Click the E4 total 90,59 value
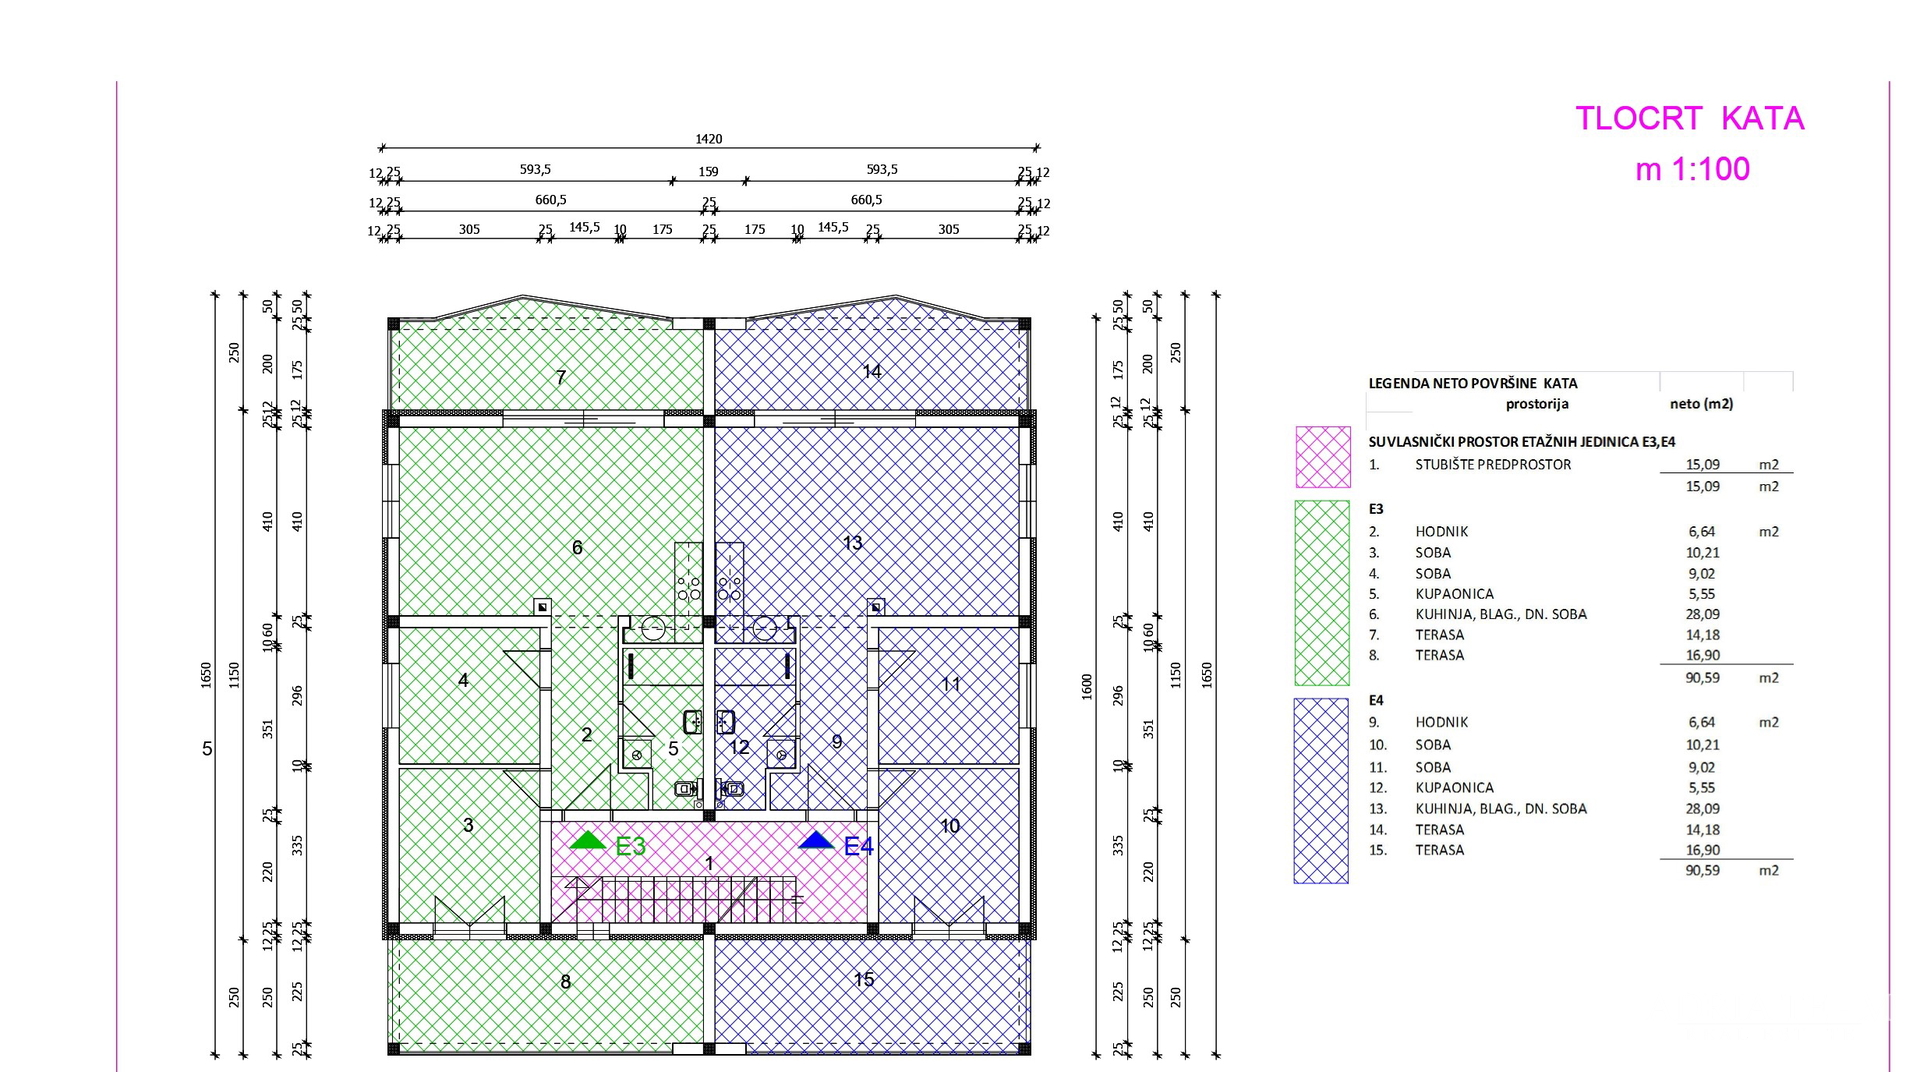 point(1702,871)
